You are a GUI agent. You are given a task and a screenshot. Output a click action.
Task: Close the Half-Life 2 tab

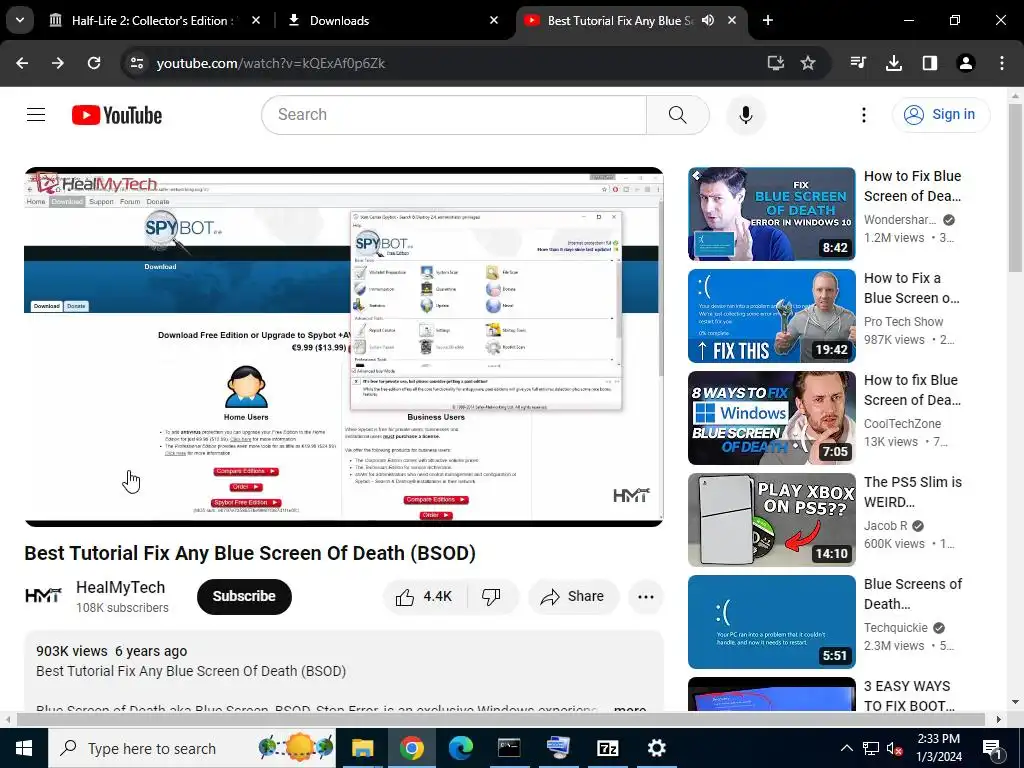[256, 20]
